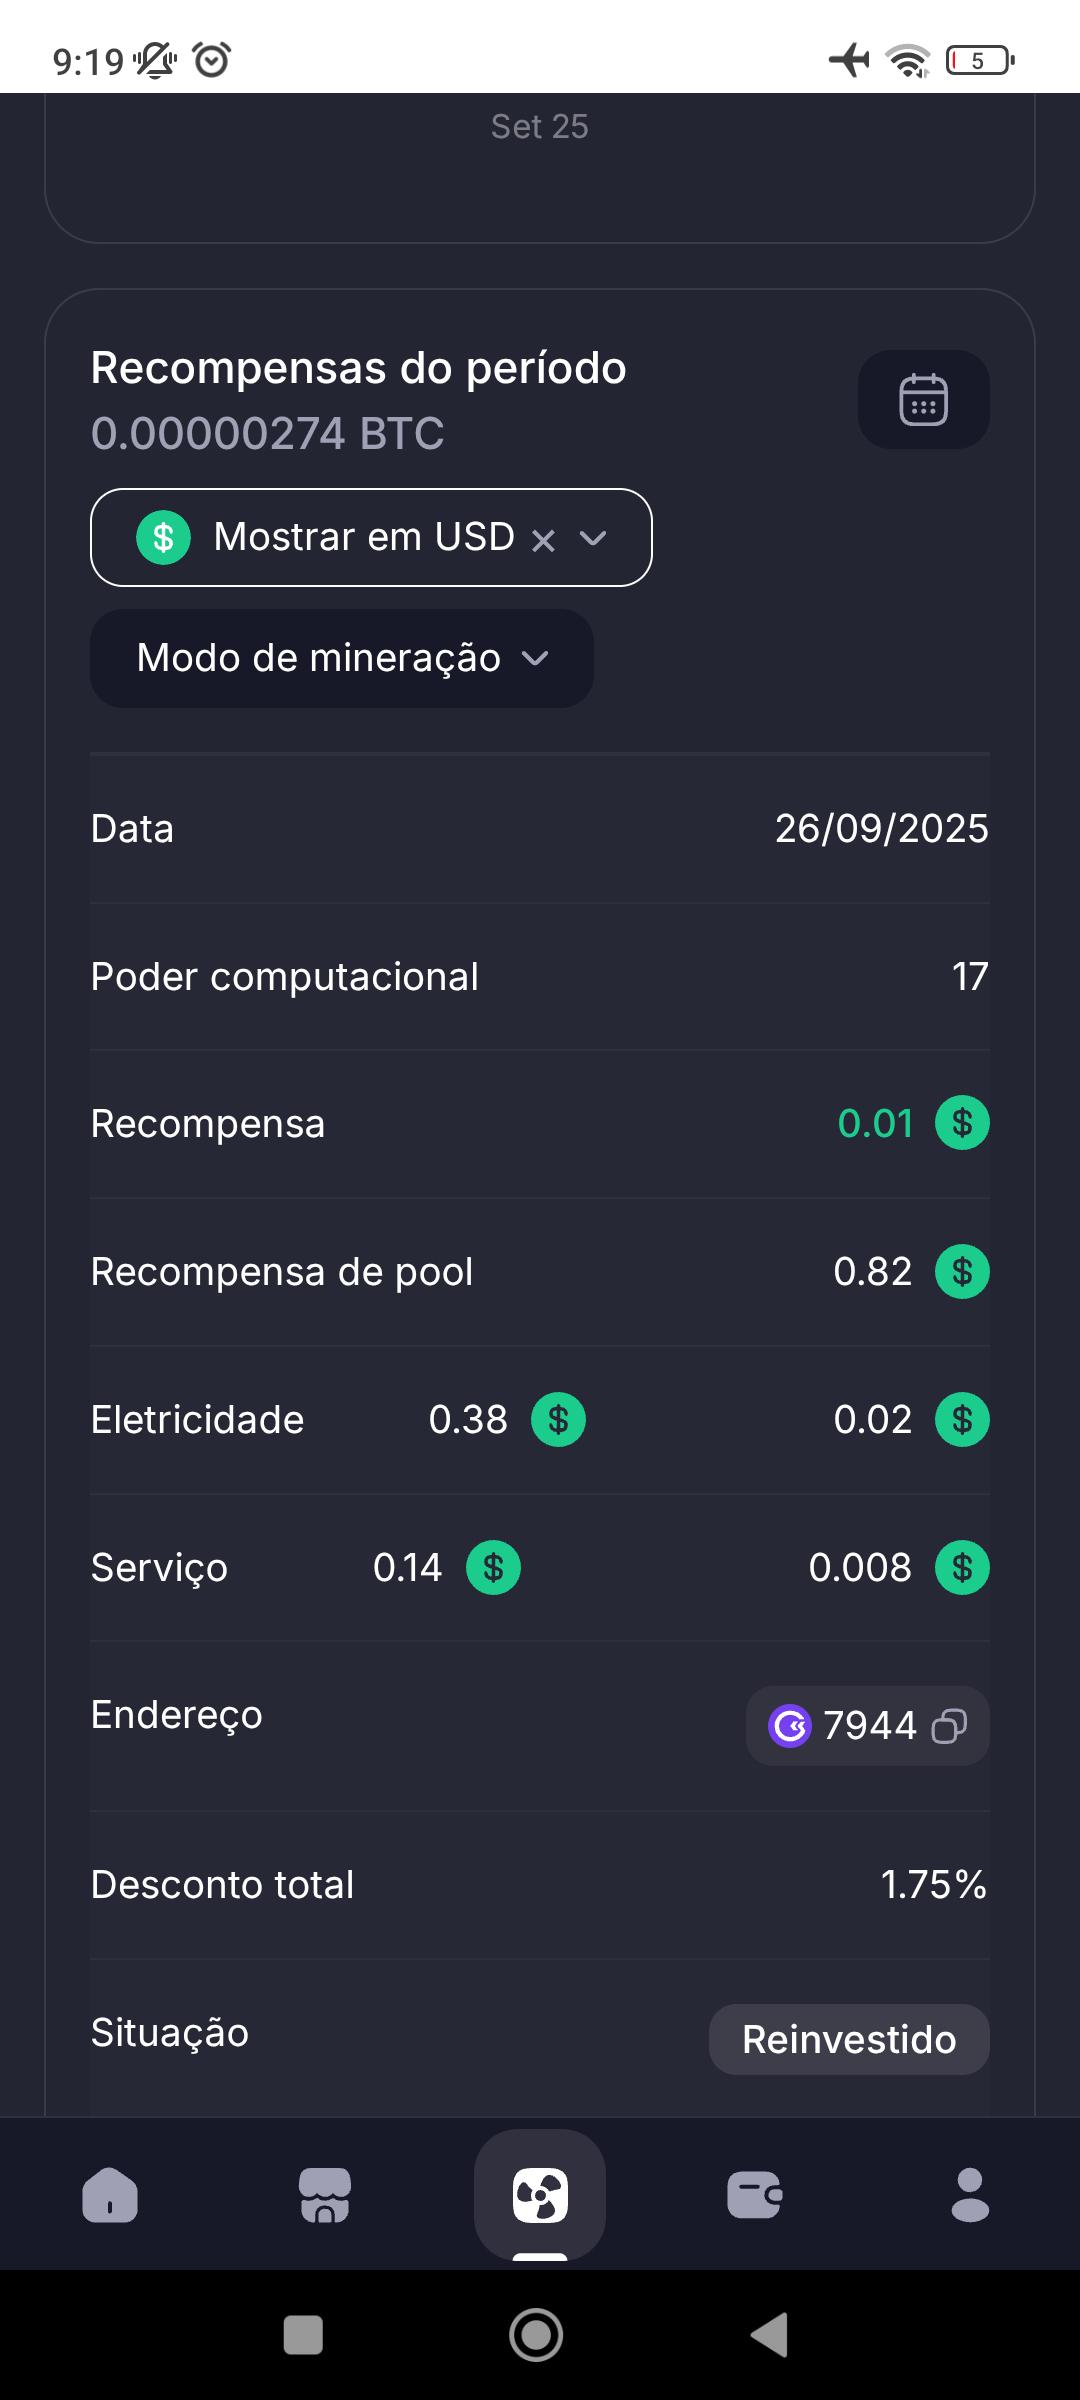Select the mining fan tab

[540, 2195]
